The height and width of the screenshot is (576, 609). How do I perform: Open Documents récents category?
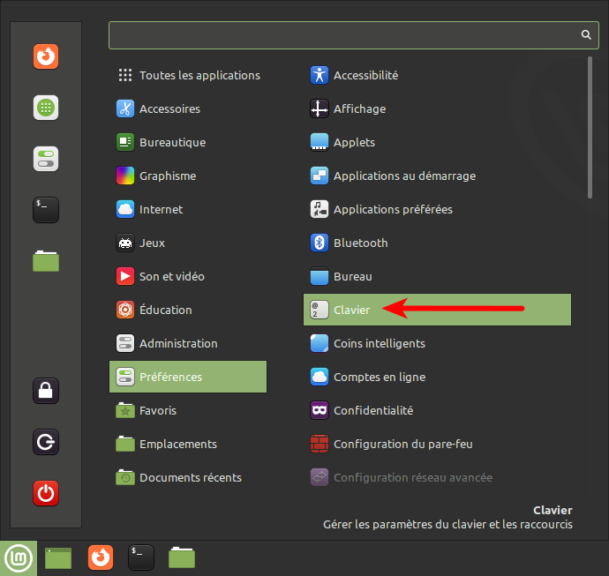pos(188,477)
